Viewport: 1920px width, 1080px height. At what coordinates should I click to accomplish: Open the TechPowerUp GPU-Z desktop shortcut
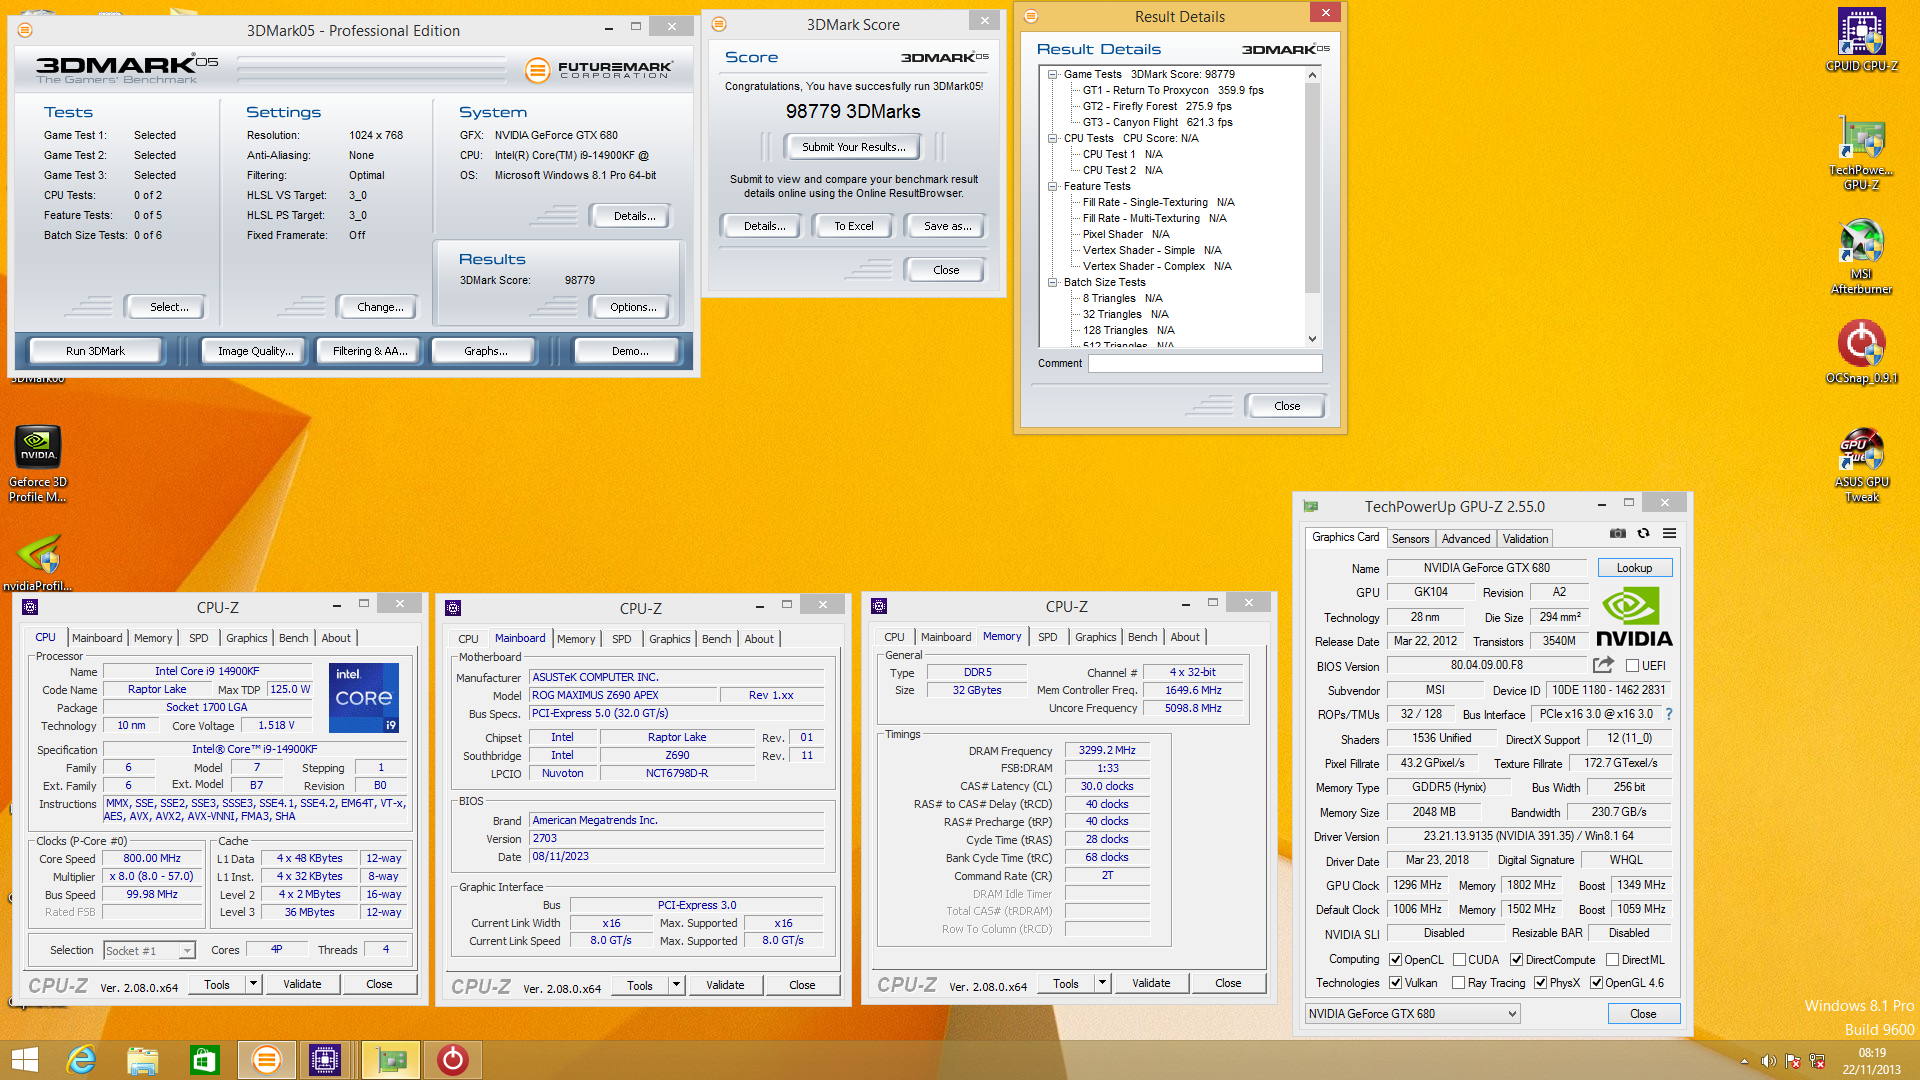[x=1861, y=152]
